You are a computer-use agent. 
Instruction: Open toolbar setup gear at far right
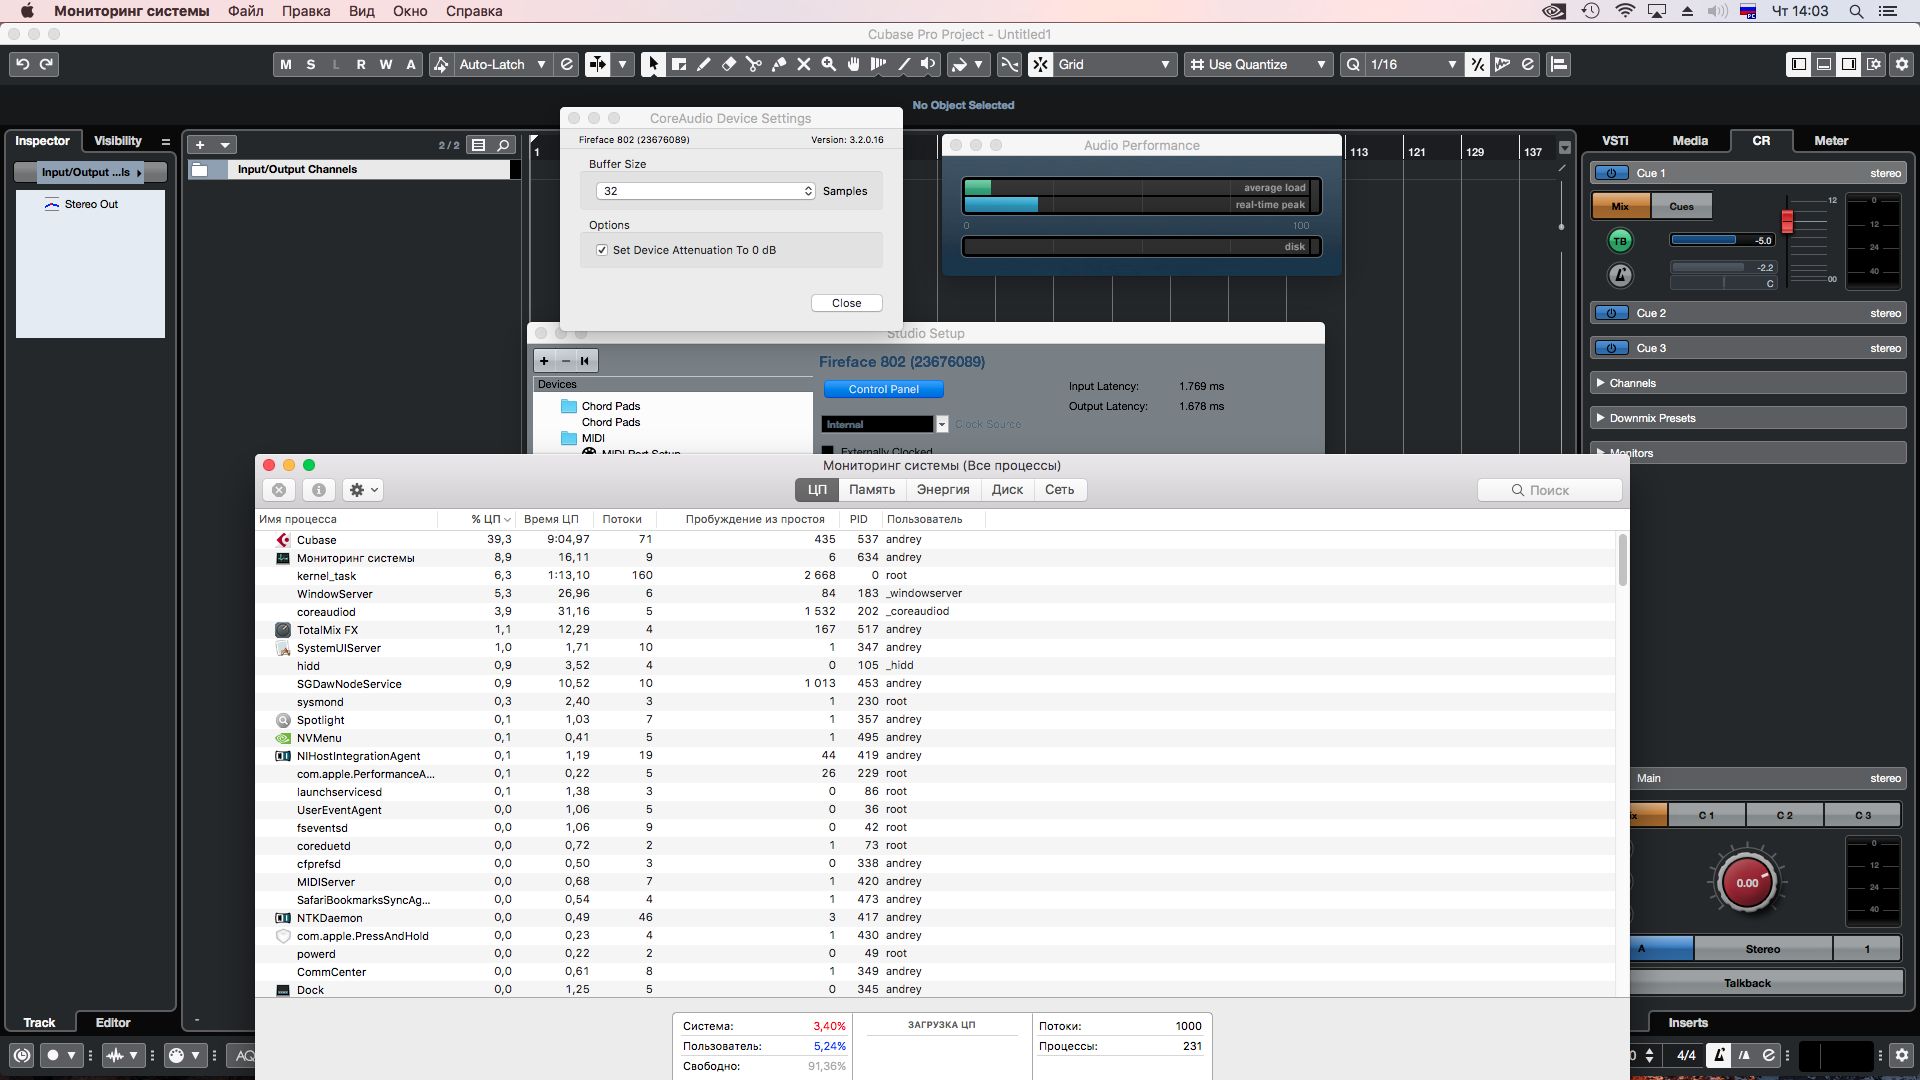click(1902, 64)
